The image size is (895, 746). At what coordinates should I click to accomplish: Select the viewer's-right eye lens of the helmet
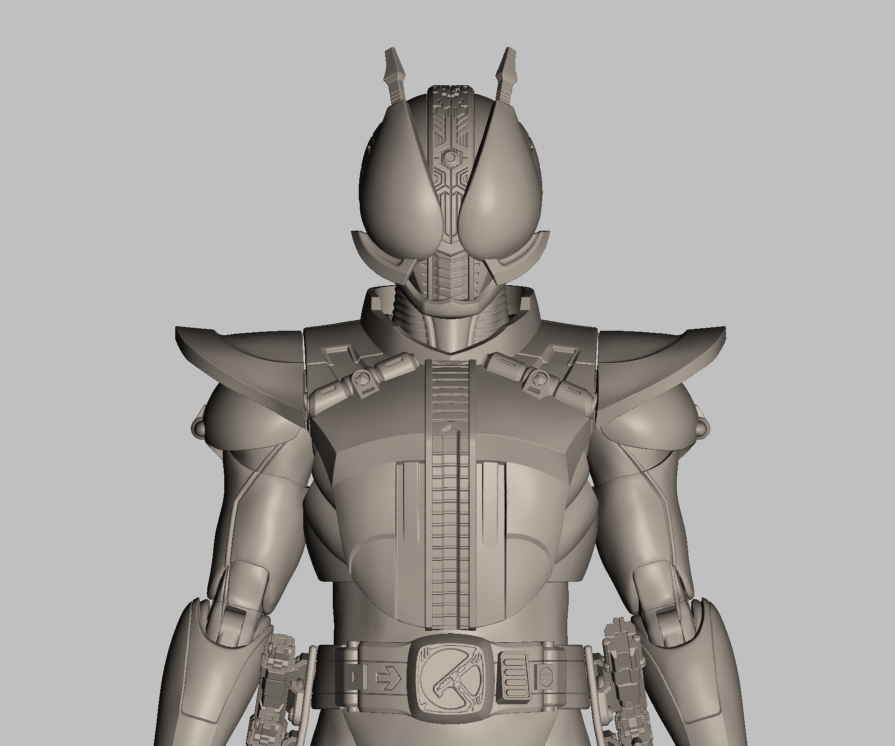tap(499, 183)
